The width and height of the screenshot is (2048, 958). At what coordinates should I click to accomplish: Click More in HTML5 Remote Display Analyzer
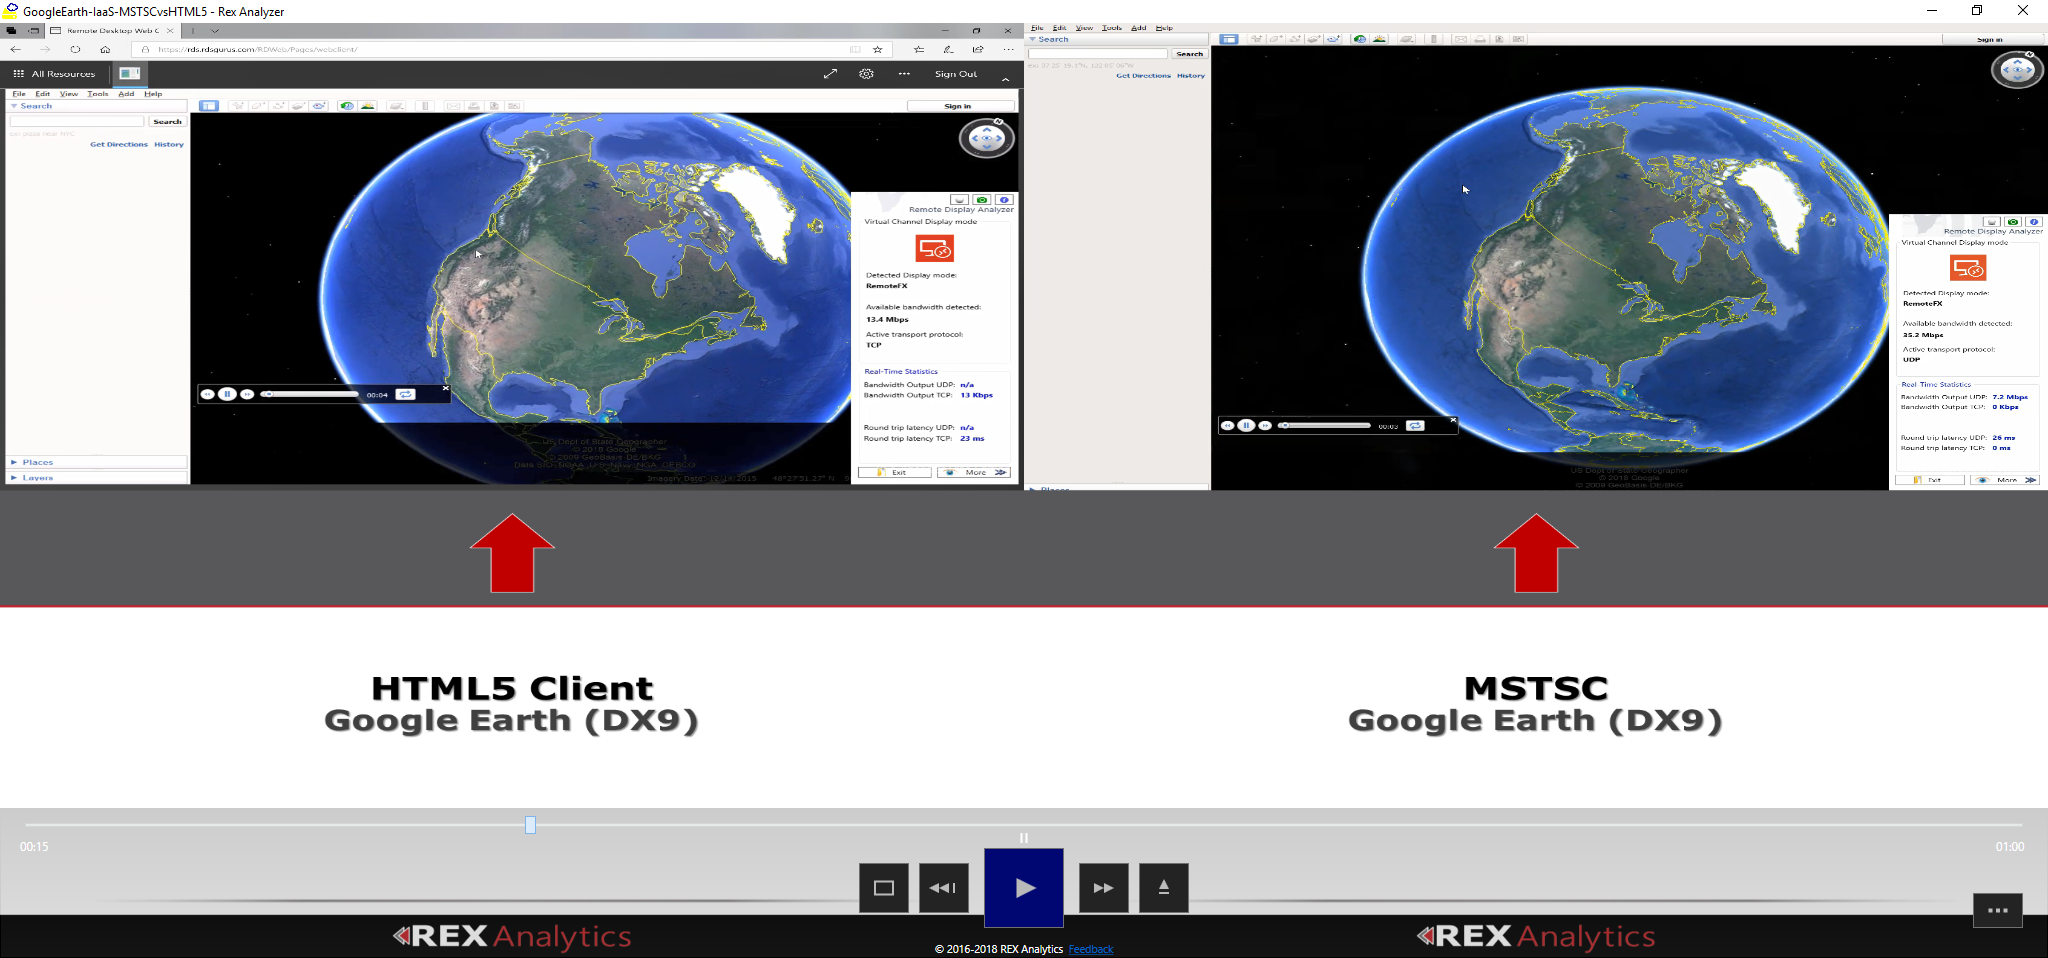(x=974, y=472)
